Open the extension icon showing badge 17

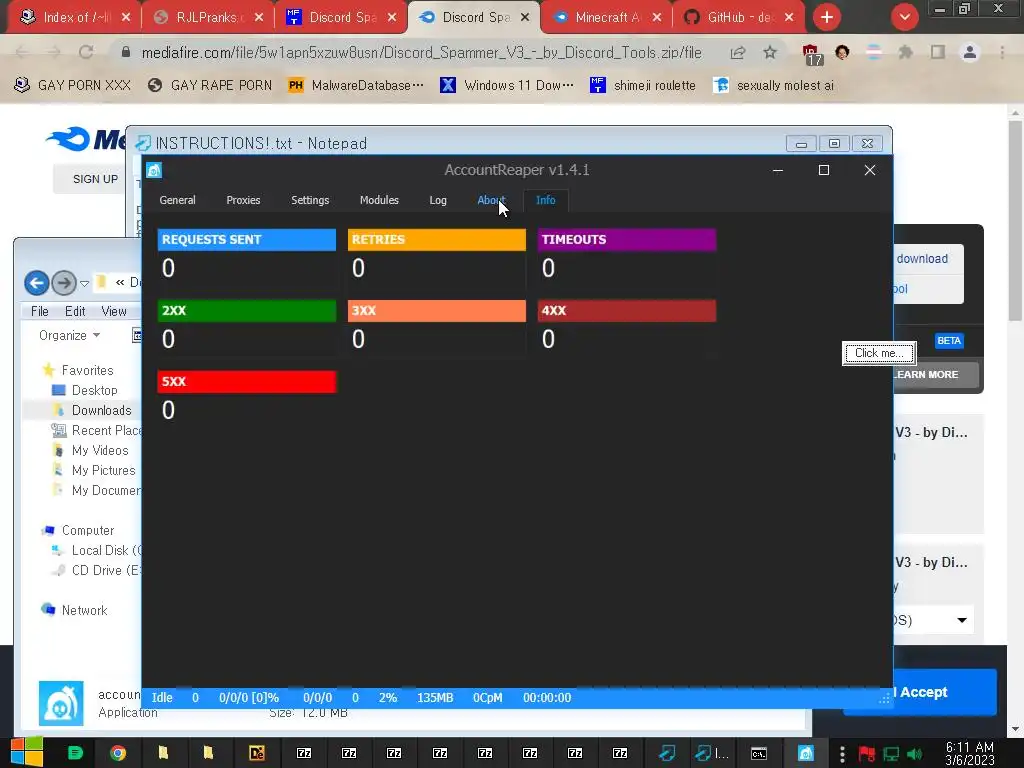coord(811,54)
